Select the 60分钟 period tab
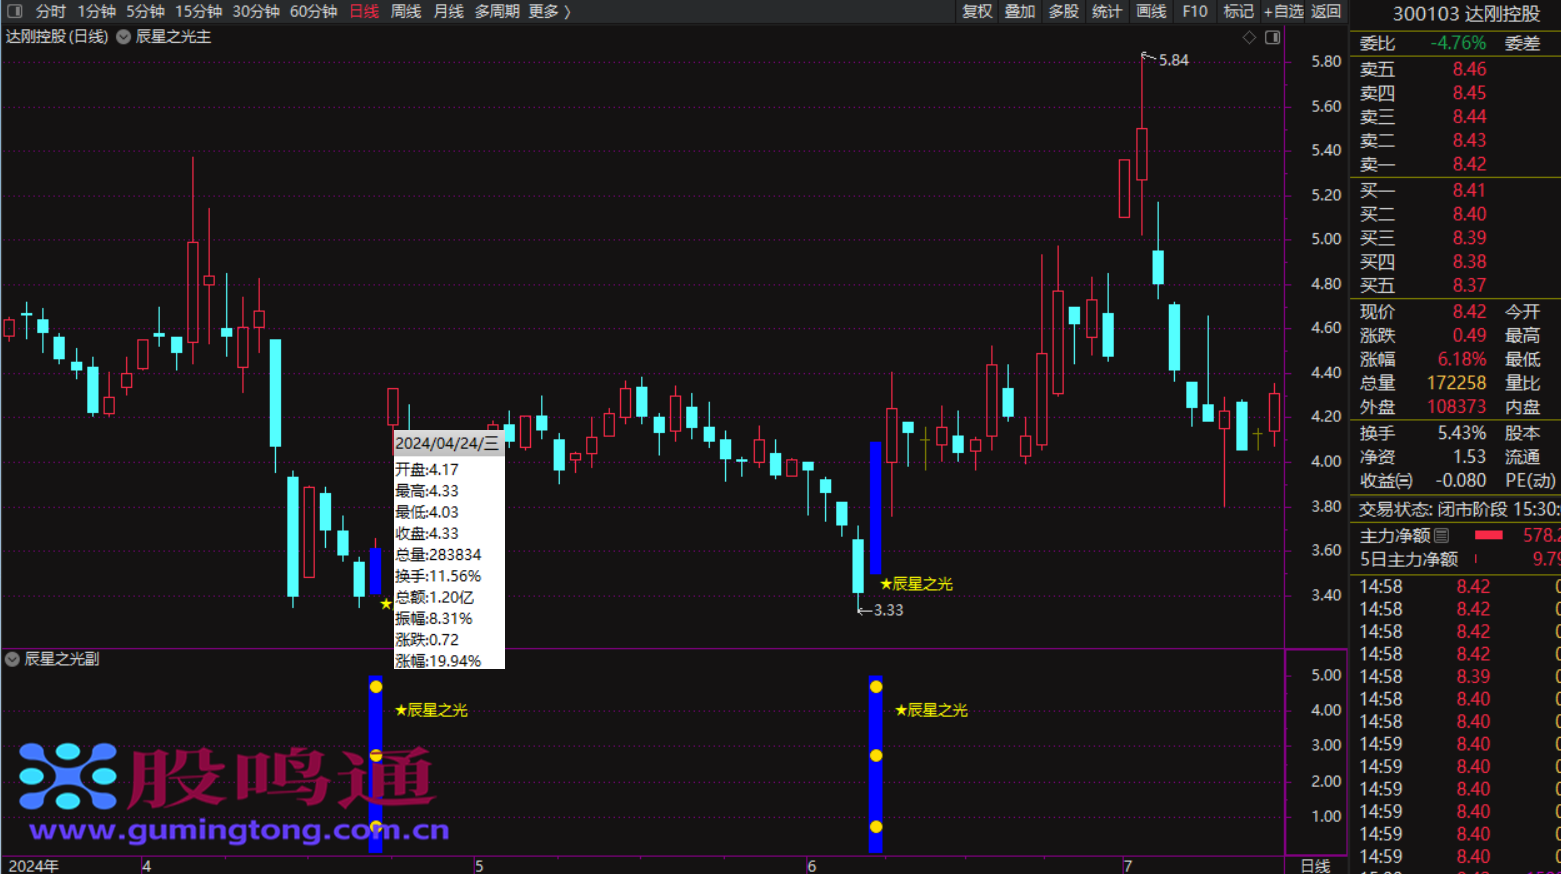Image resolution: width=1561 pixels, height=874 pixels. 313,11
